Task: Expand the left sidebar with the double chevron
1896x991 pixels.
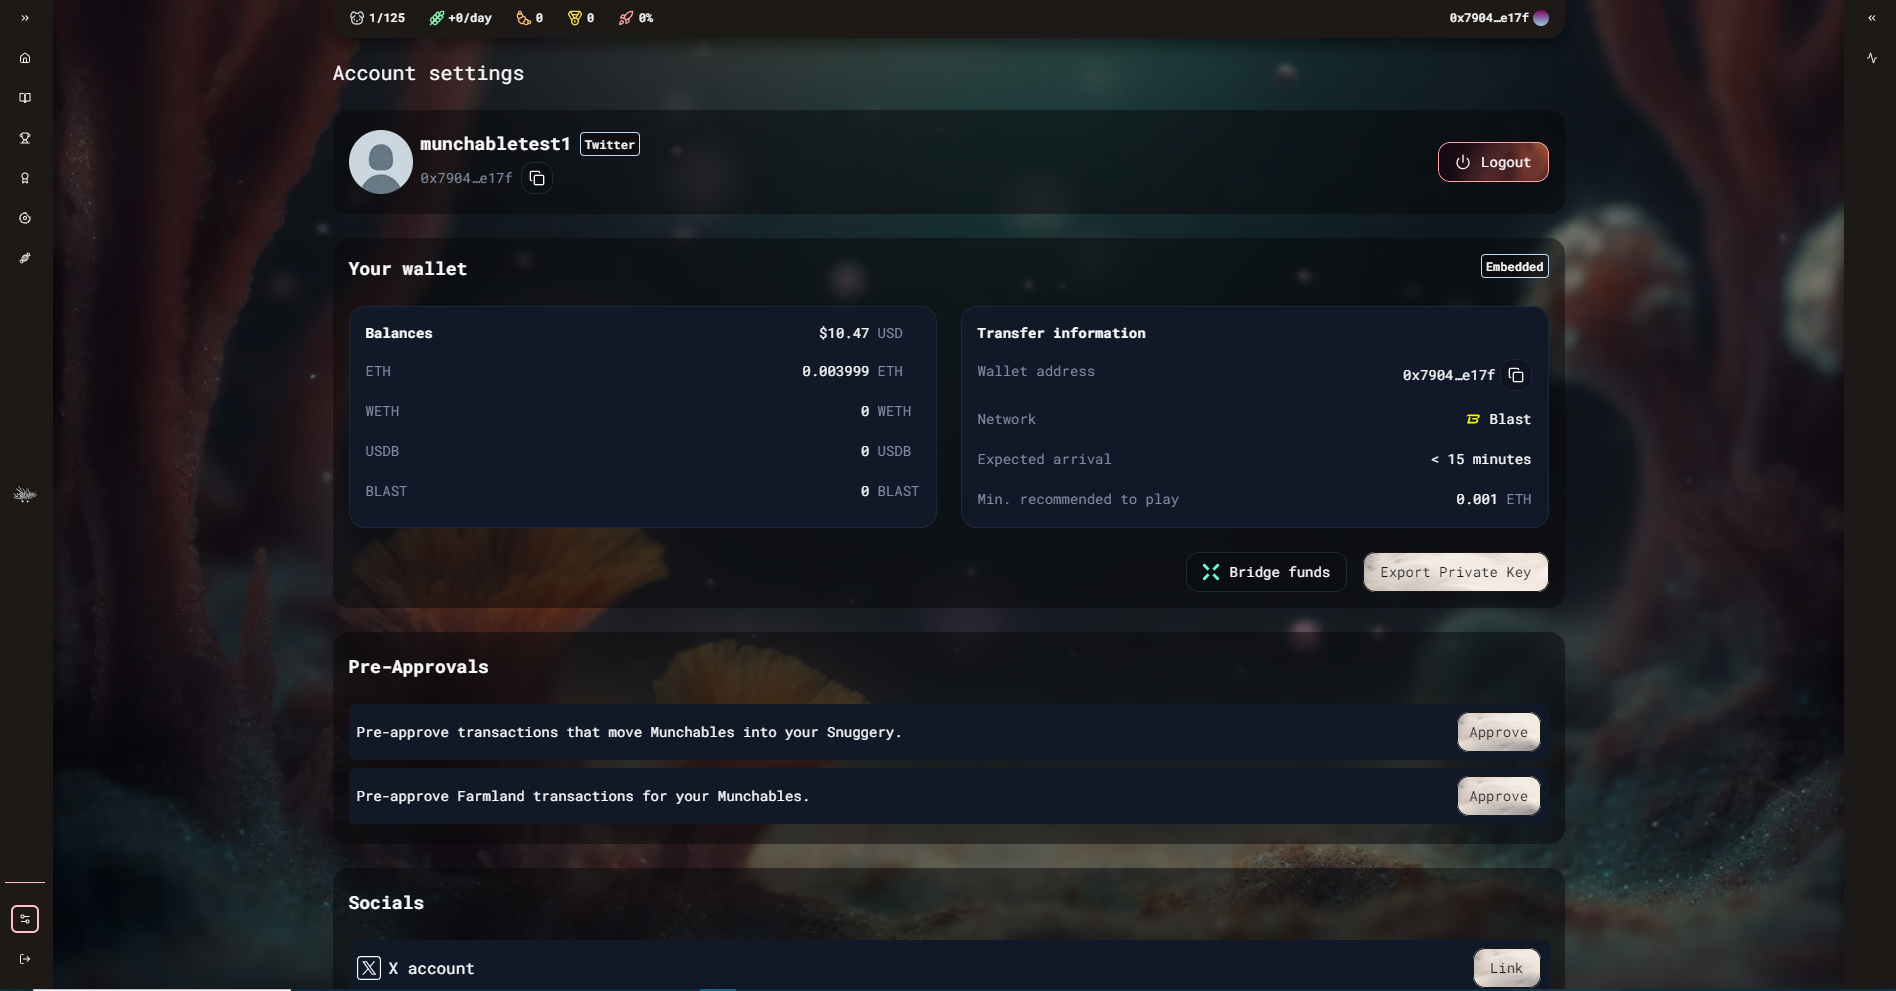Action: tap(25, 18)
